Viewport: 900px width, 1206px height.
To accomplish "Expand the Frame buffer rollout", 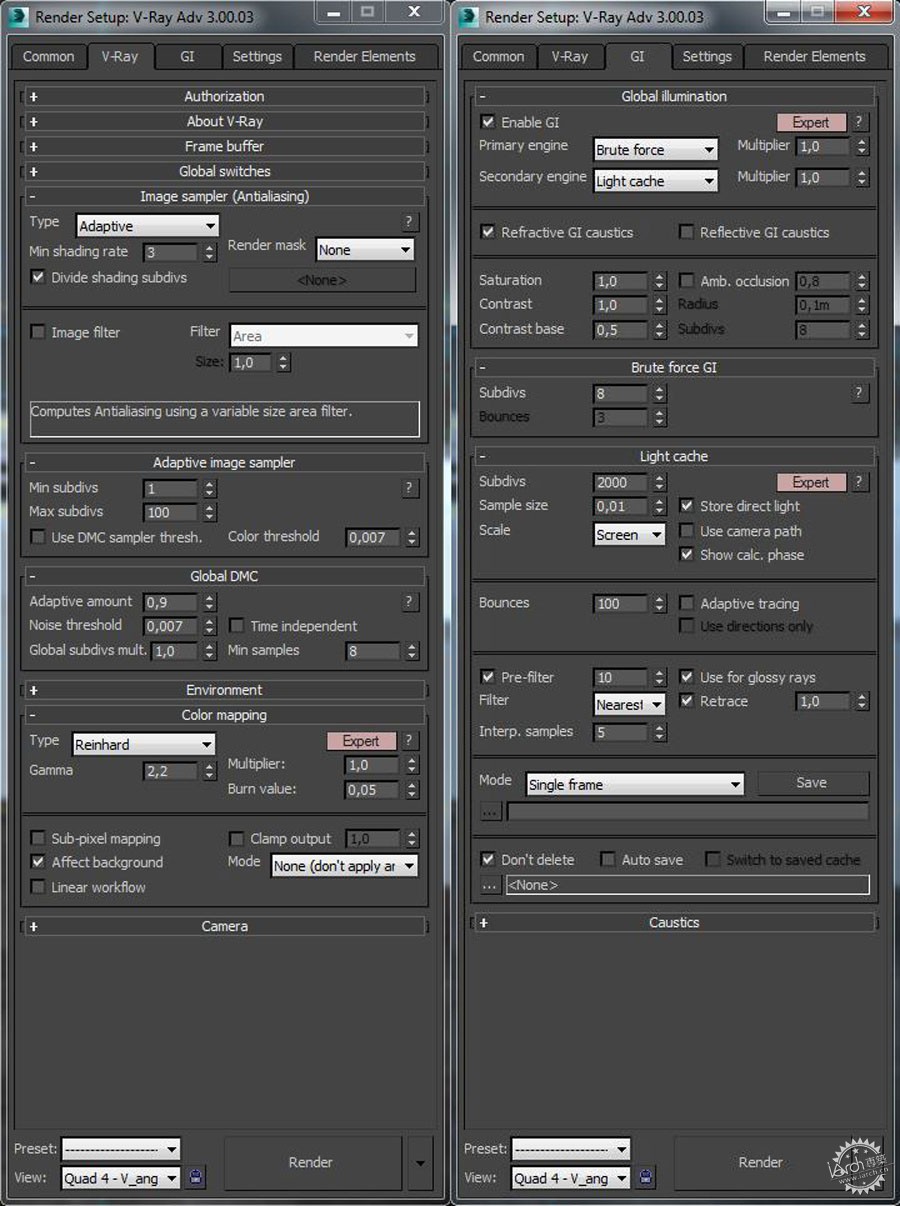I will [x=225, y=146].
